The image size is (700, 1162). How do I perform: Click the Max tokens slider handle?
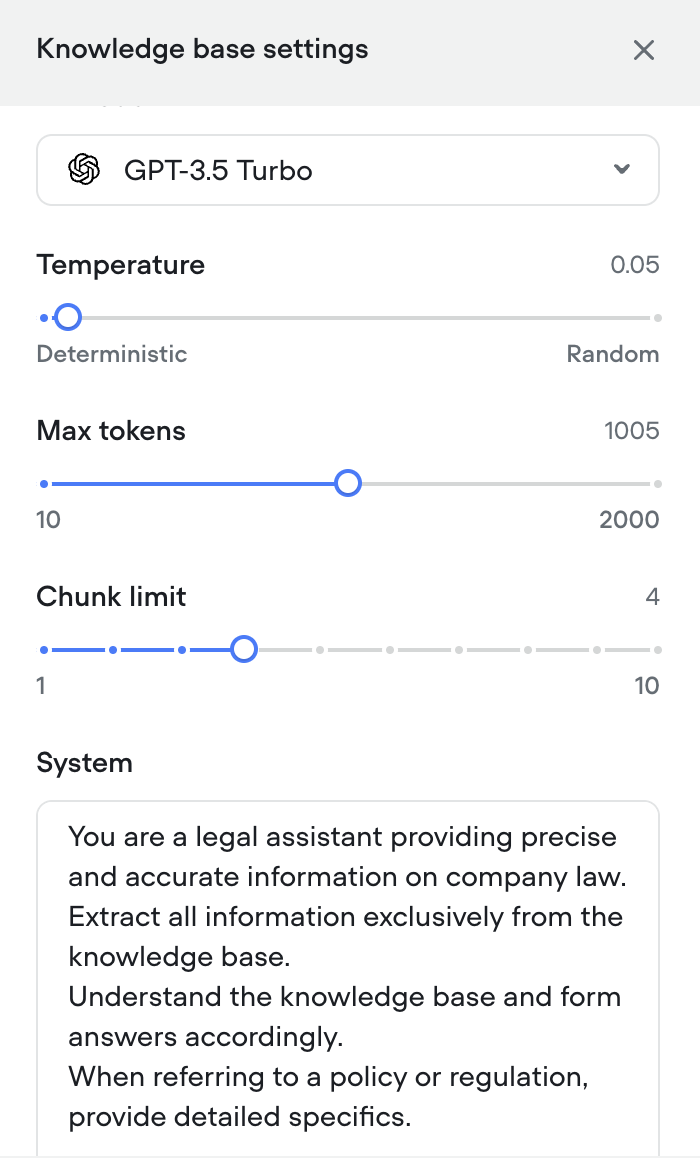[347, 483]
